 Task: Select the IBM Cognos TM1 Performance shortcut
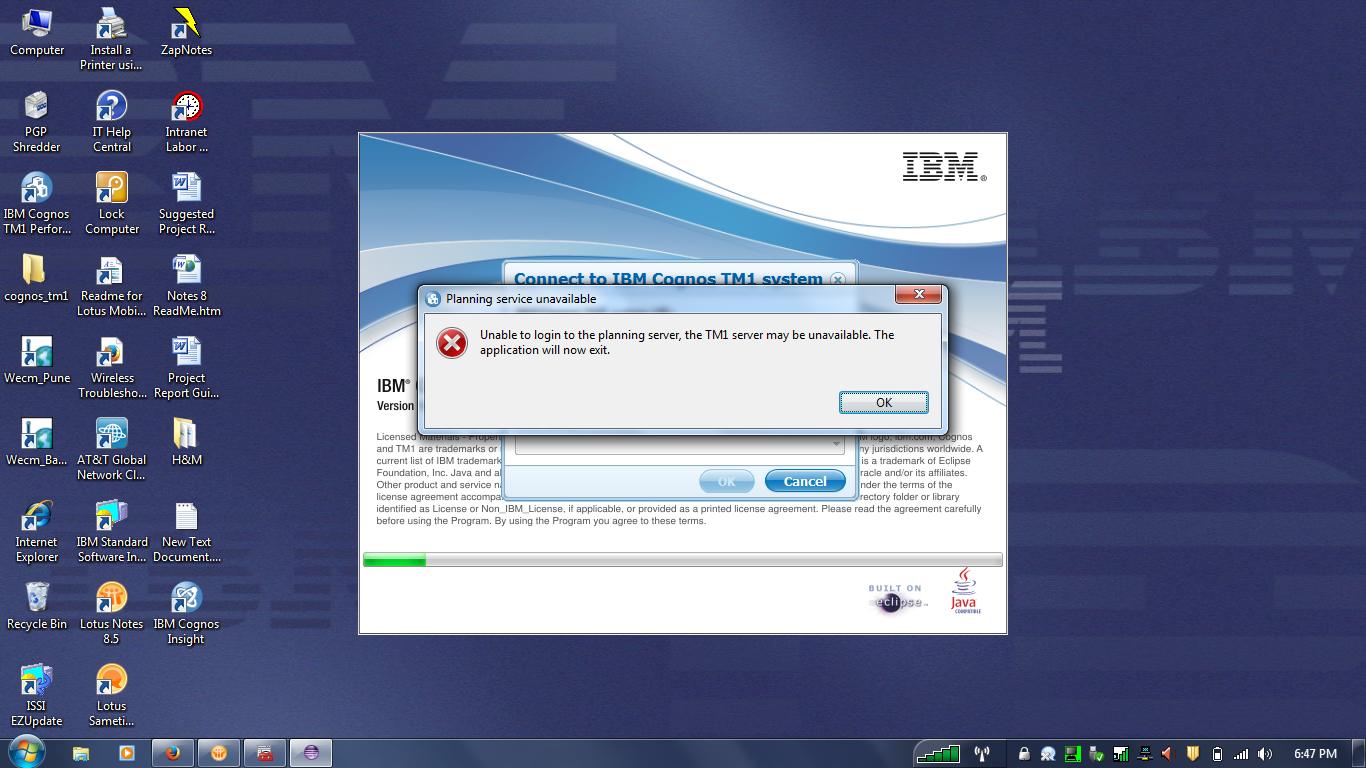pyautogui.click(x=37, y=203)
